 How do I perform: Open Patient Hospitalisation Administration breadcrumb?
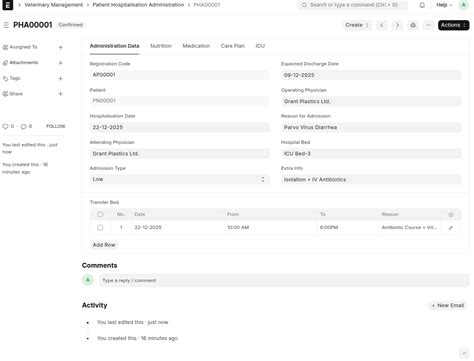pos(138,5)
